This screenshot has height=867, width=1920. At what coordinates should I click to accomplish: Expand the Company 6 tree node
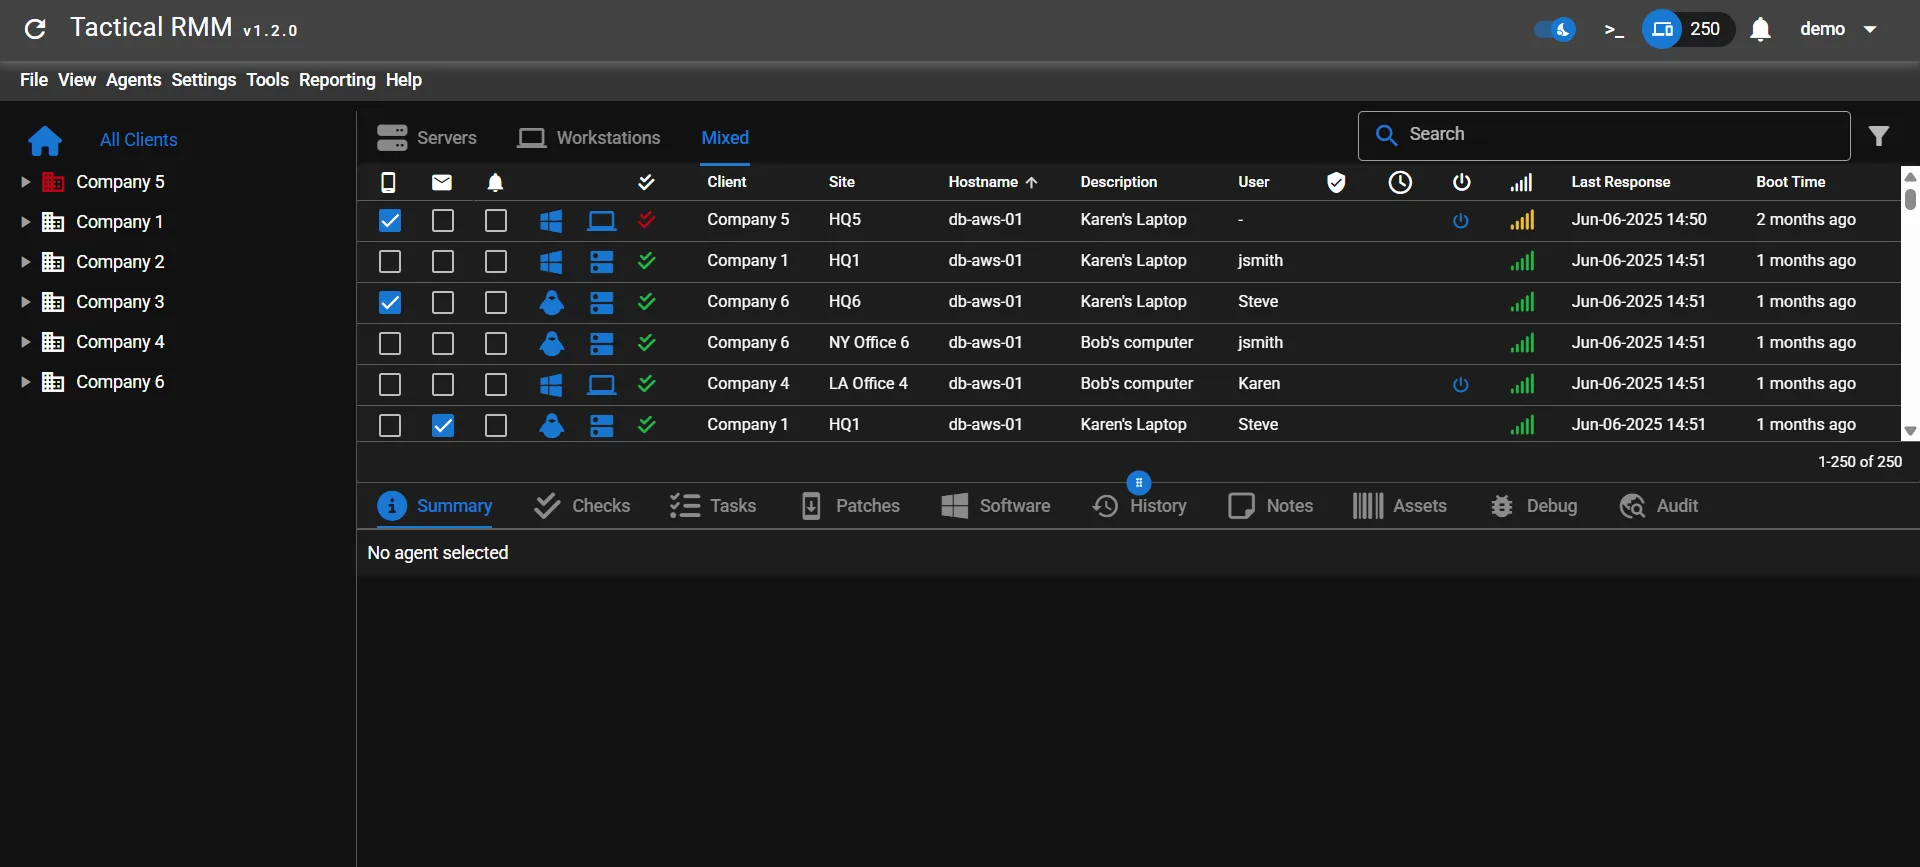26,382
